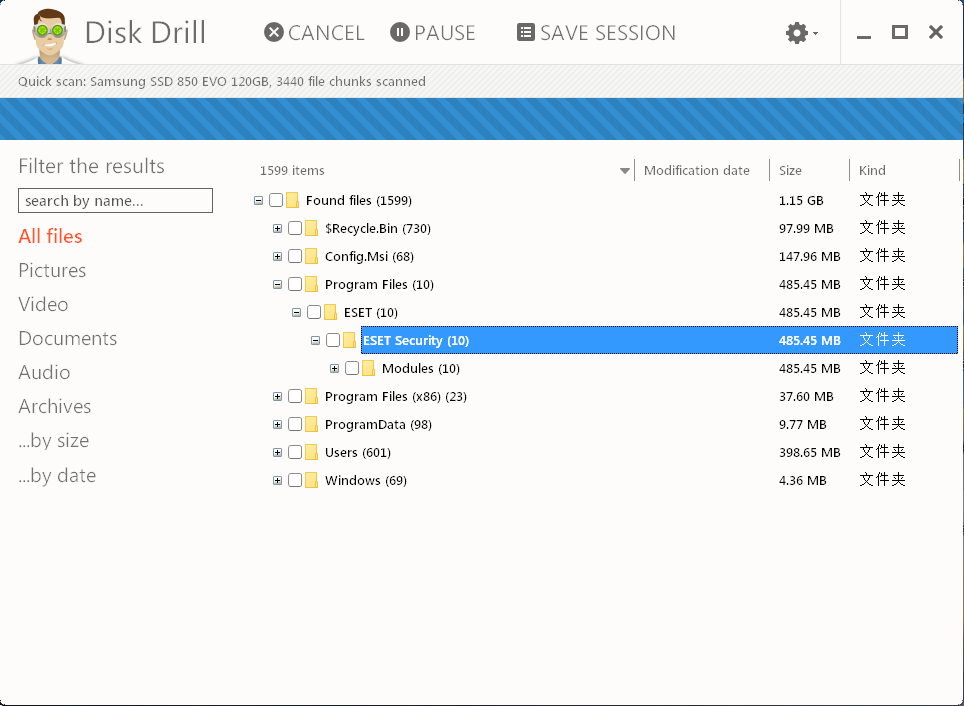Check the $Recycle.Bin checkbox
Viewport: 964px width, 706px height.
(295, 228)
